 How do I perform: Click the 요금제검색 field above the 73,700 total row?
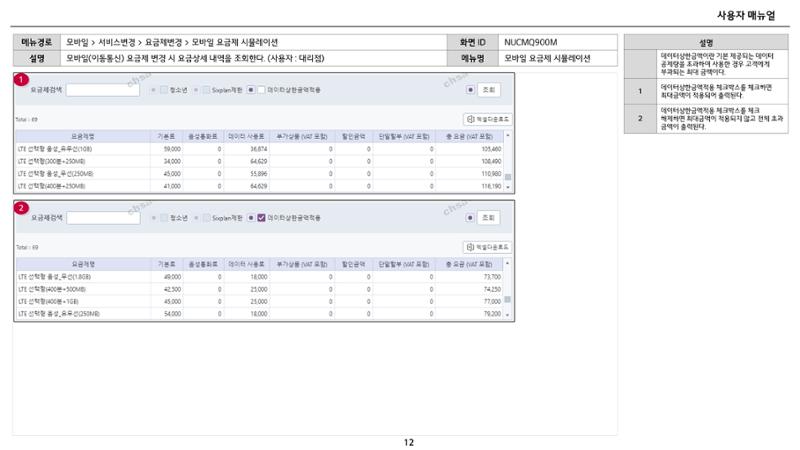pos(103,218)
